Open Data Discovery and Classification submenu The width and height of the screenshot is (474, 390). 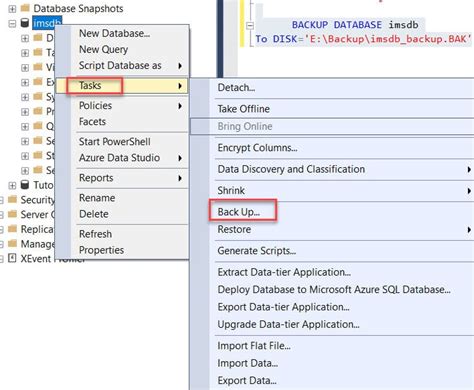[x=332, y=169]
